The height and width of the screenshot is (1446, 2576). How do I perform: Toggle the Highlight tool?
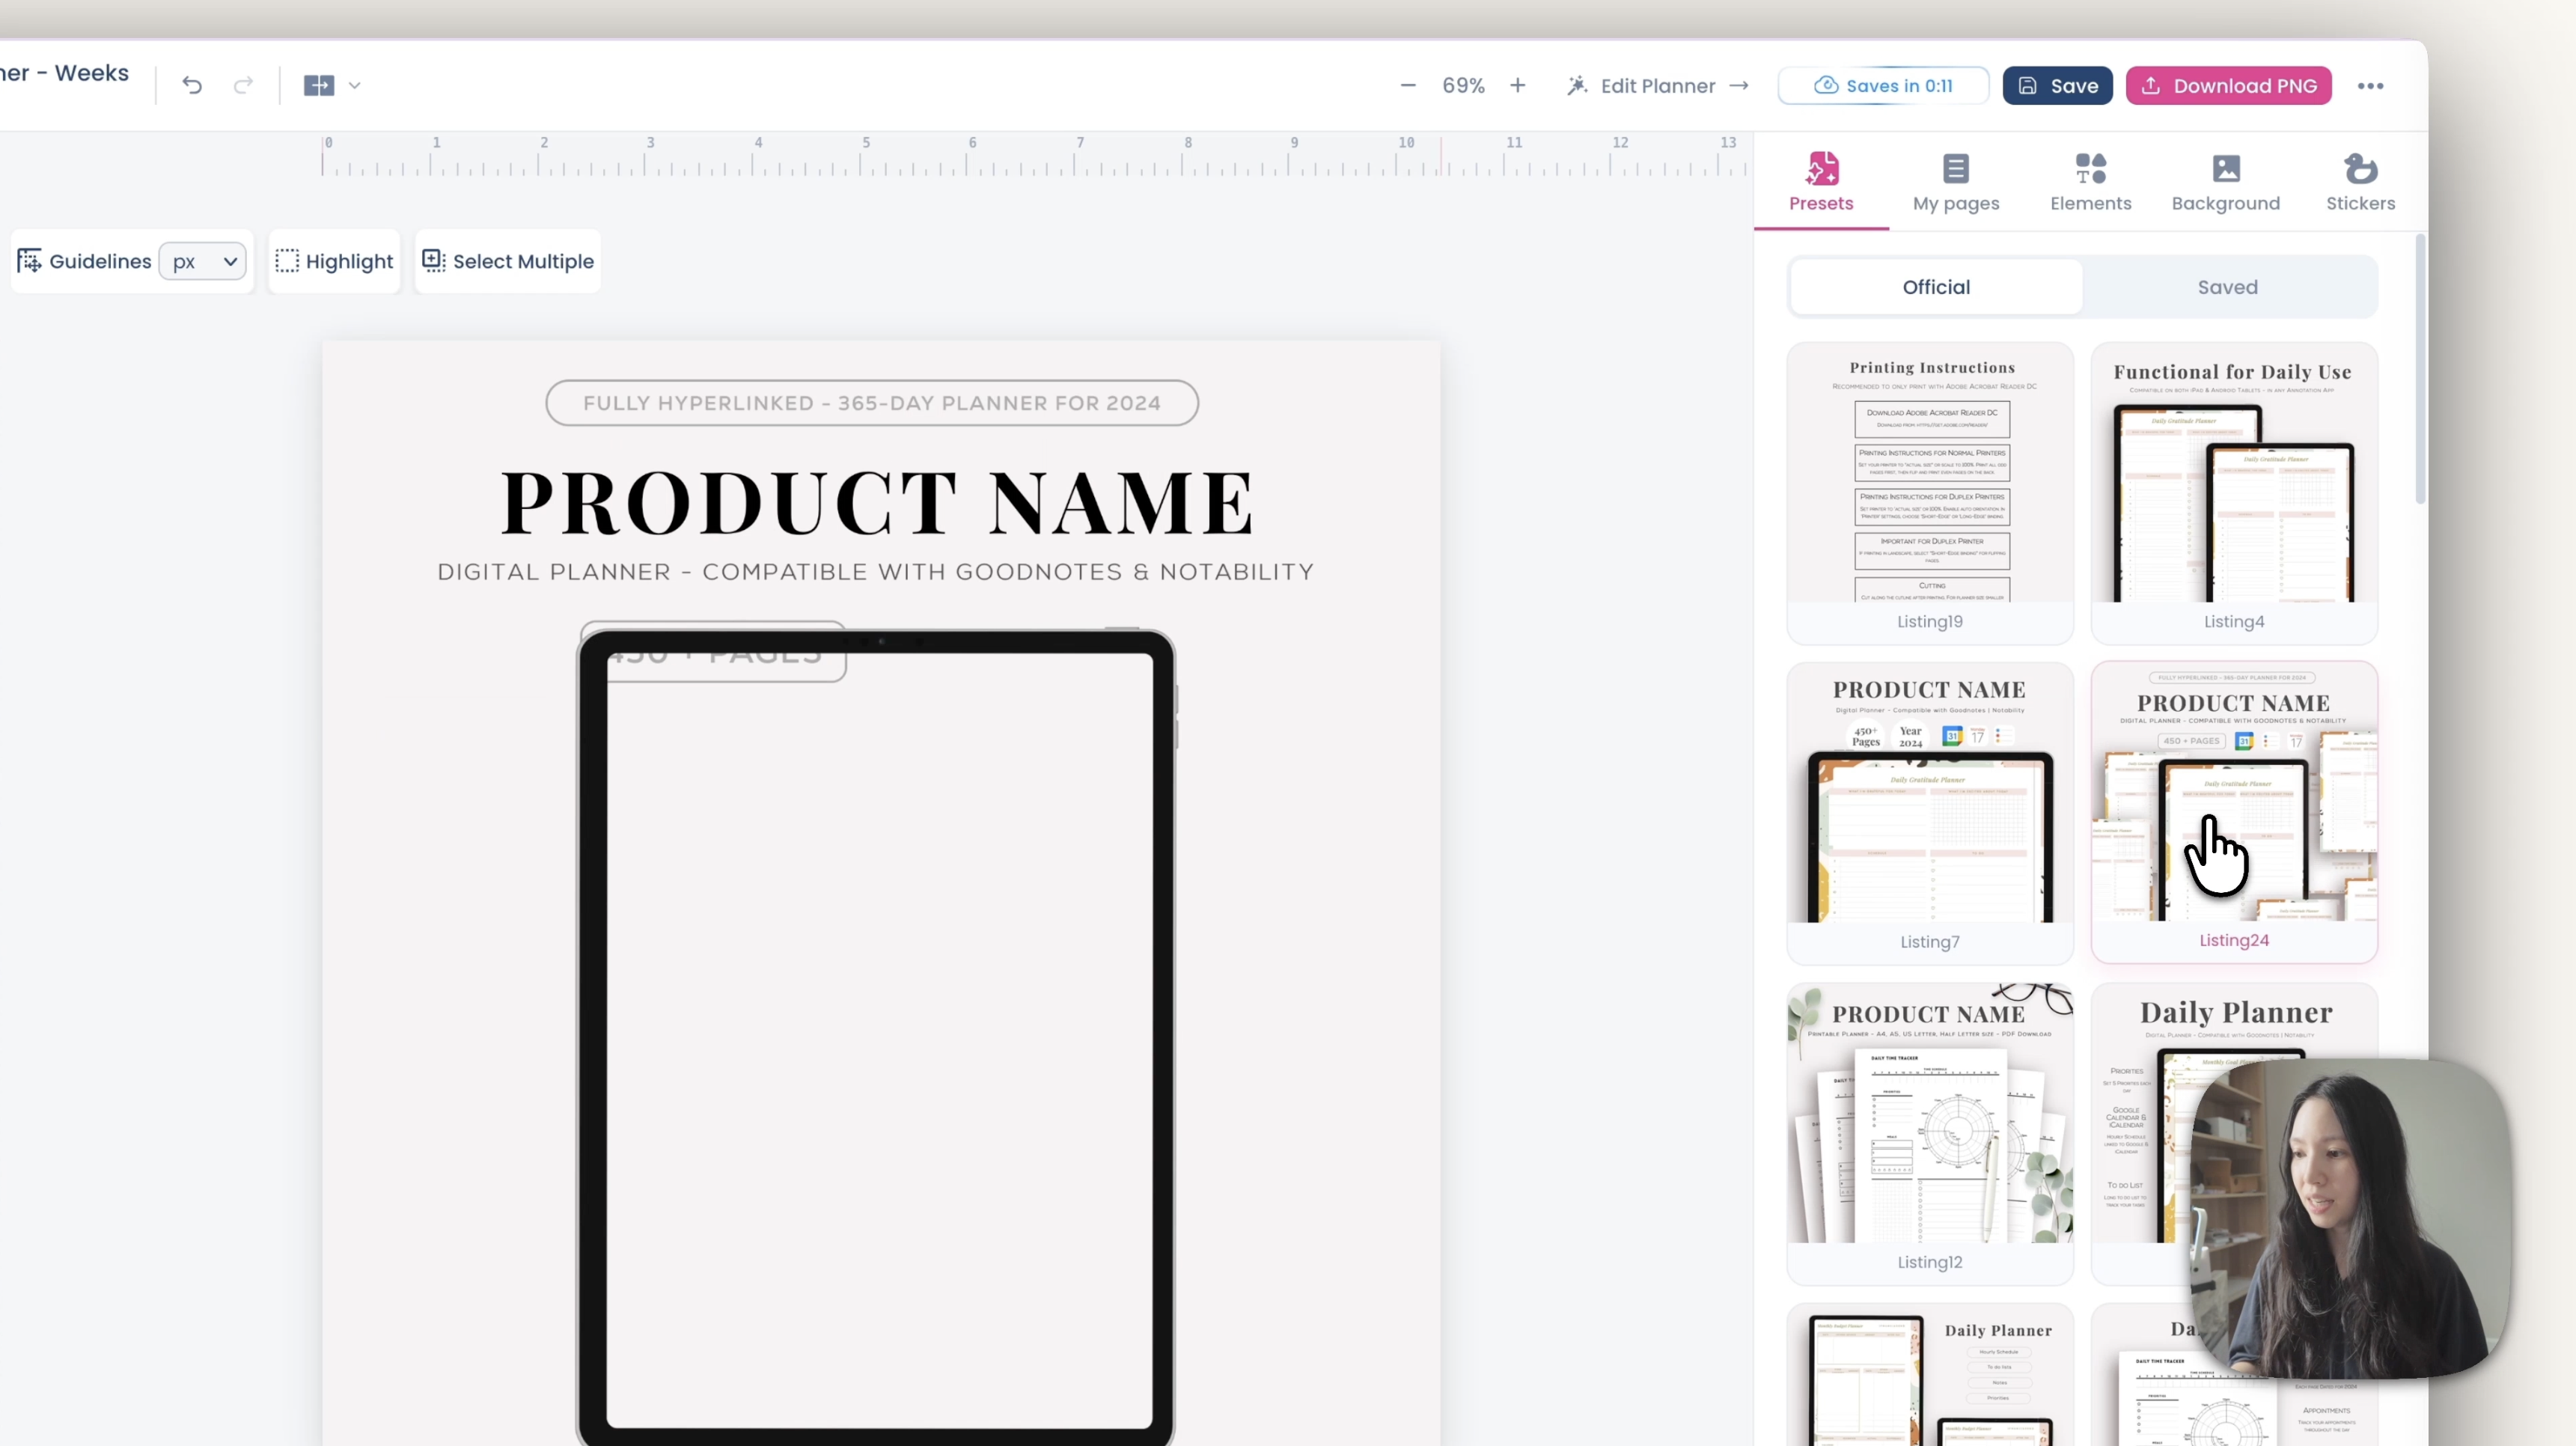pos(334,261)
